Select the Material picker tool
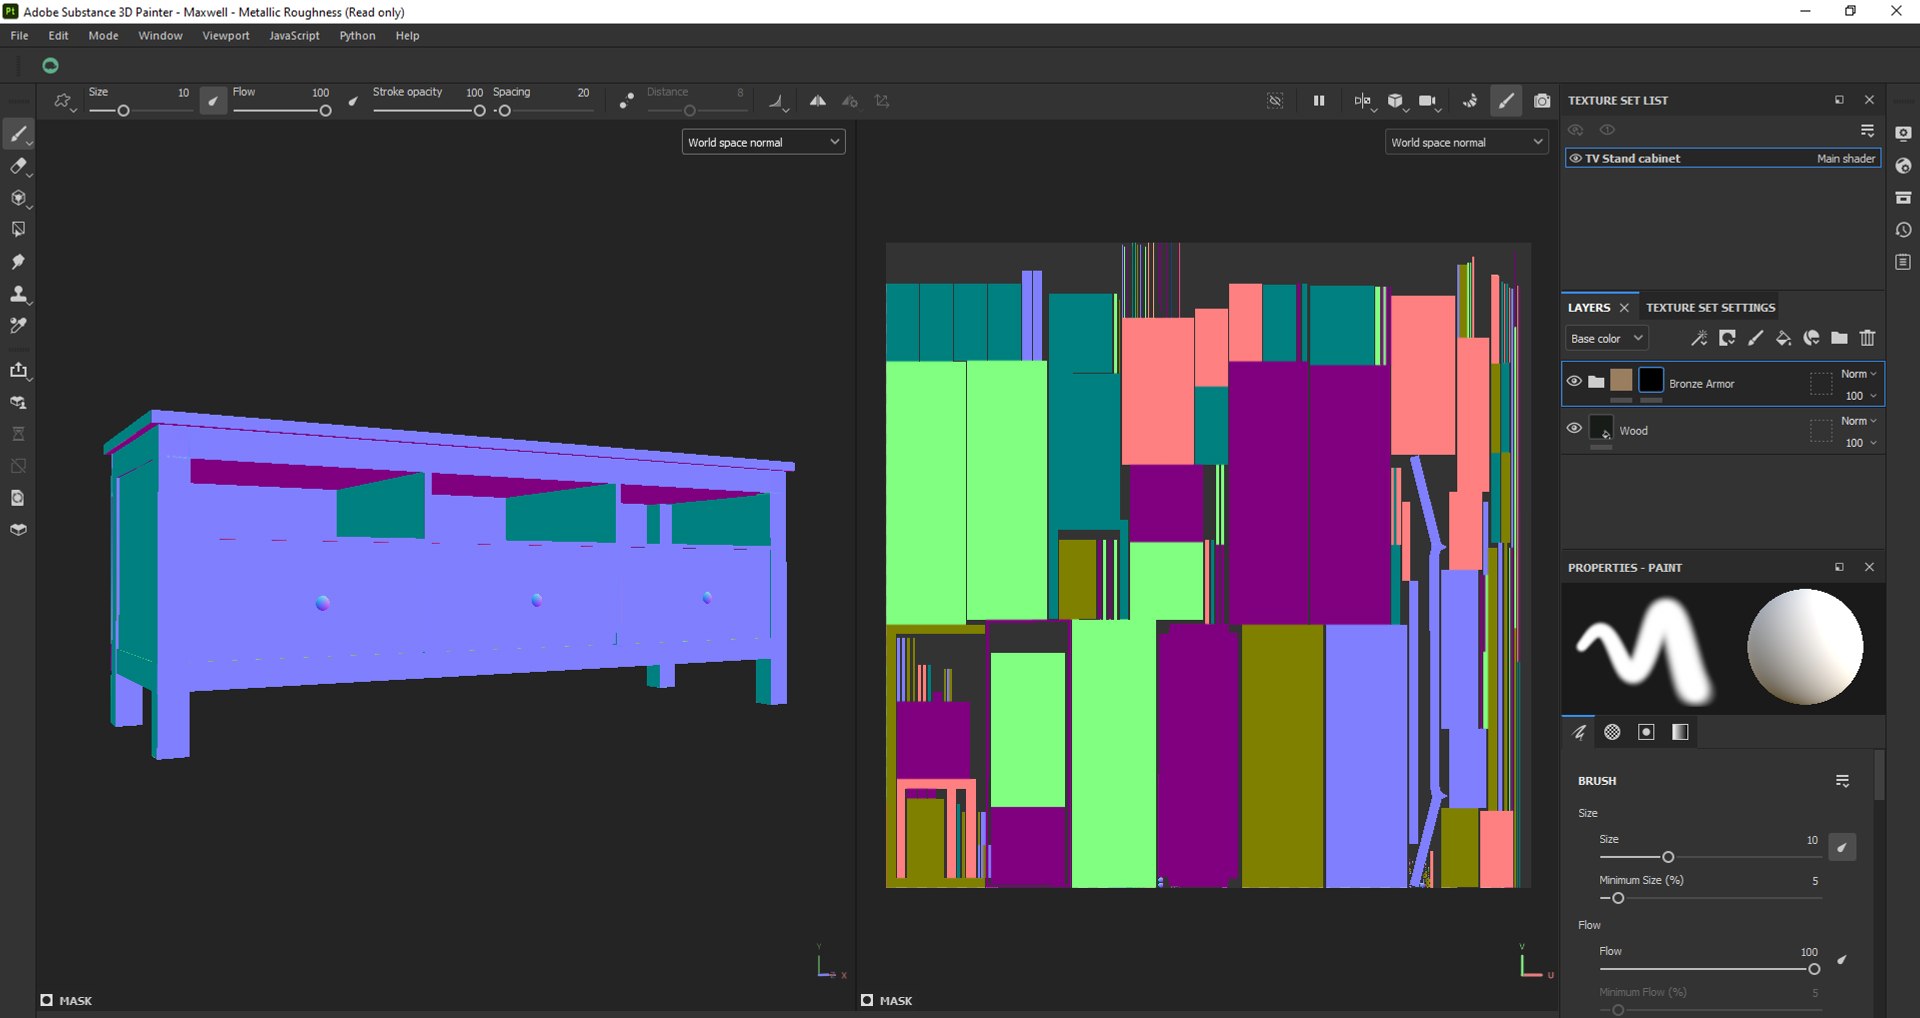This screenshot has height=1018, width=1920. click(x=18, y=326)
